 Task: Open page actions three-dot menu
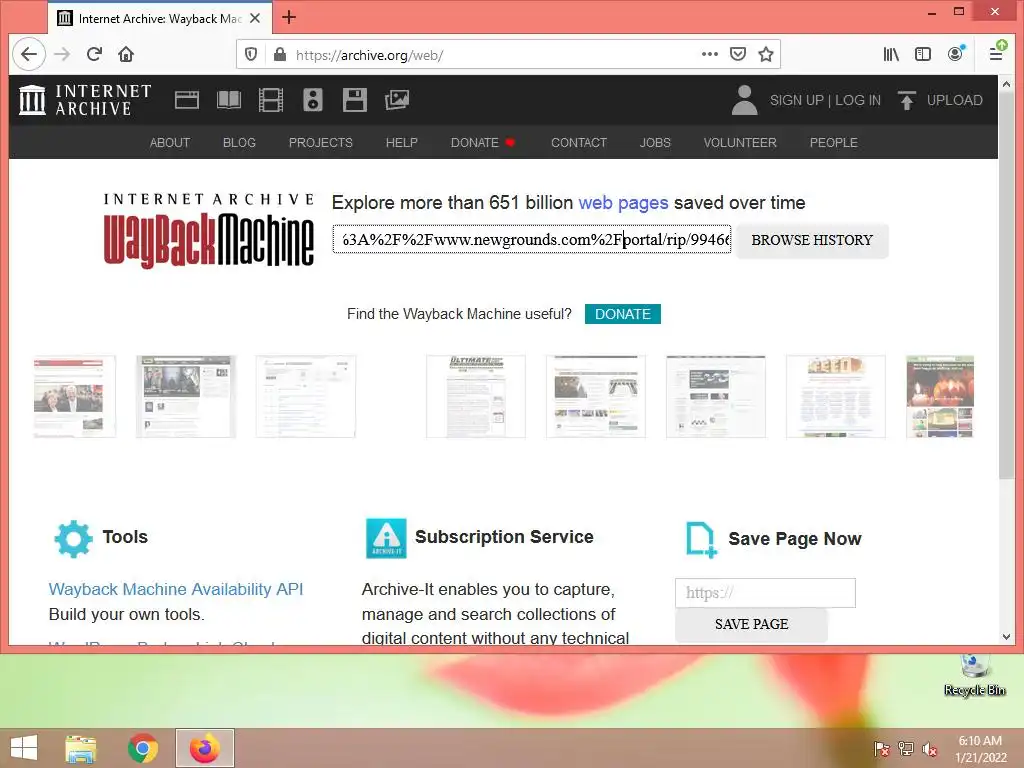pyautogui.click(x=710, y=54)
